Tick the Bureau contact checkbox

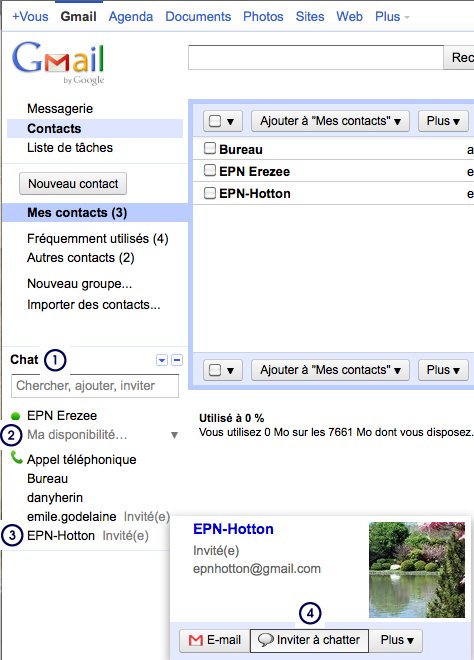coord(210,148)
